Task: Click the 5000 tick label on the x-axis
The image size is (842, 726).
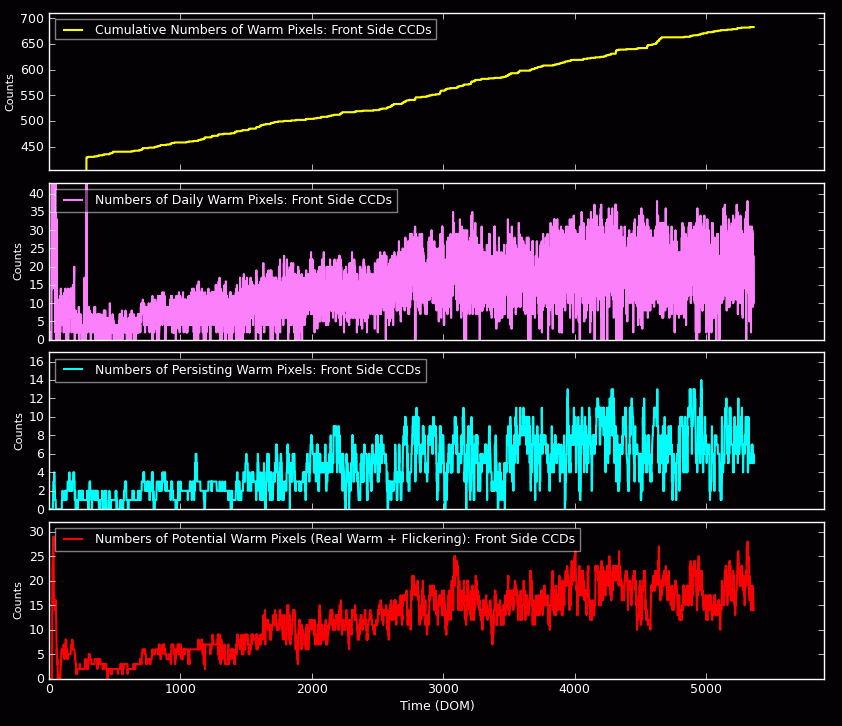Action: 705,689
